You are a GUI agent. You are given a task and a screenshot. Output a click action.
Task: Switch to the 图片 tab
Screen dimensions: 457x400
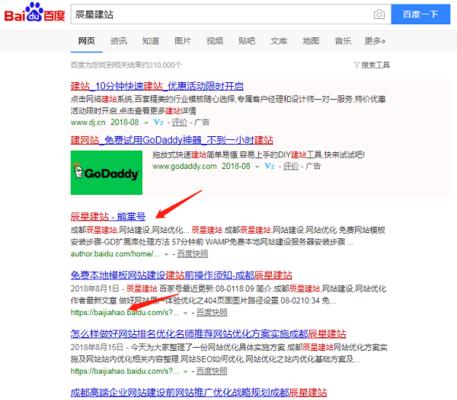[x=182, y=41]
